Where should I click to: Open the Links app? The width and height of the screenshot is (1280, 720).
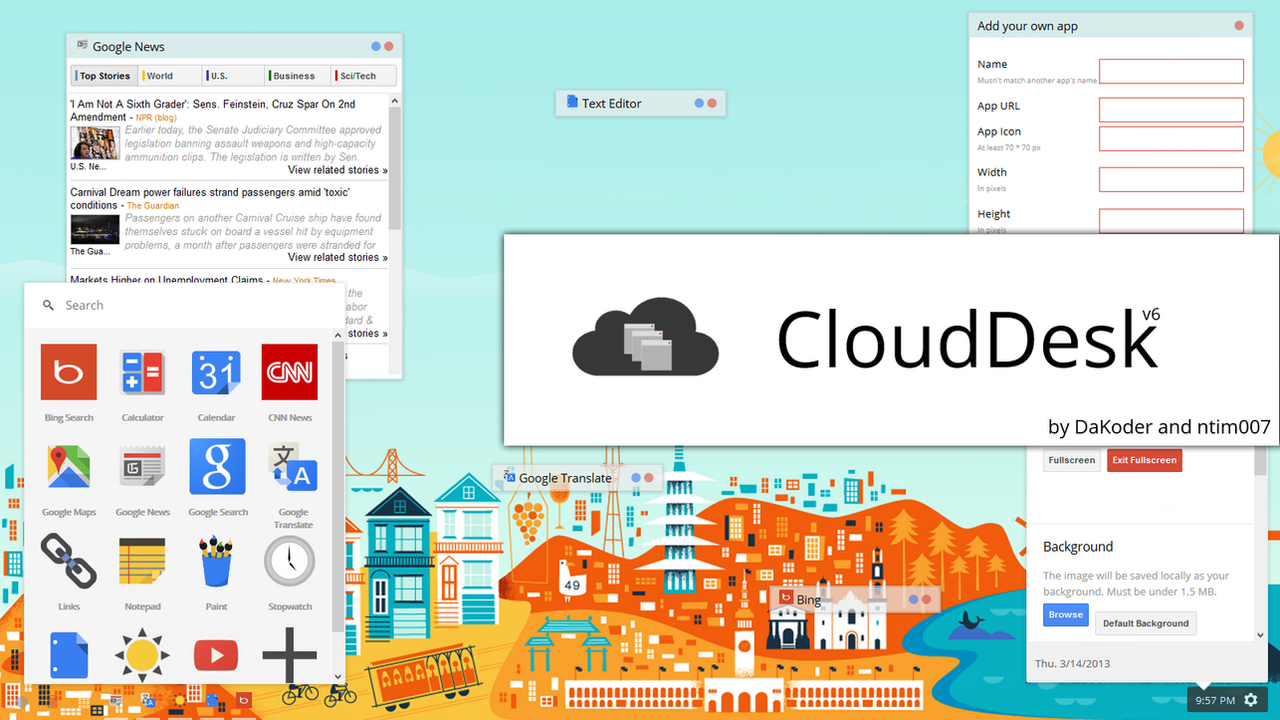tap(69, 561)
